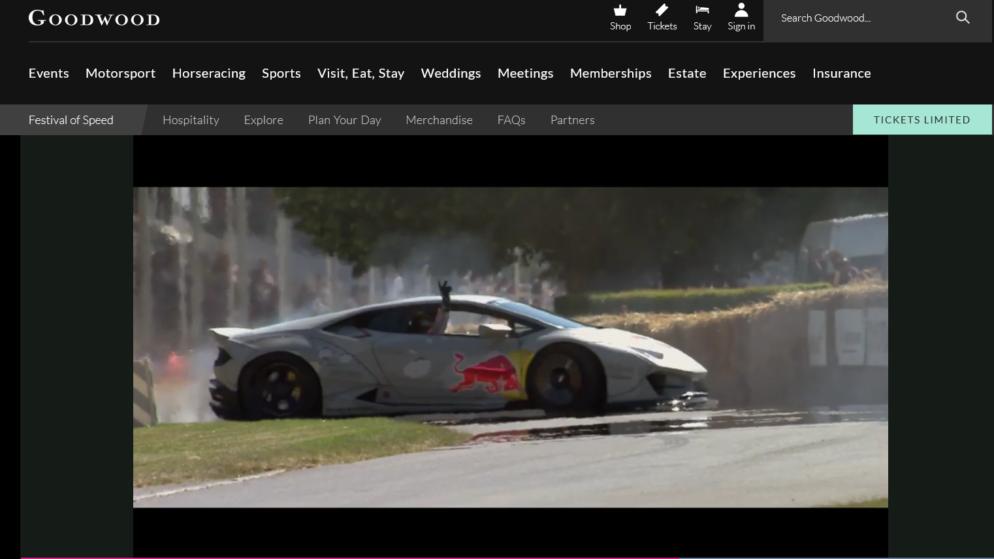
Task: Open the Merchandise link
Action: point(439,120)
